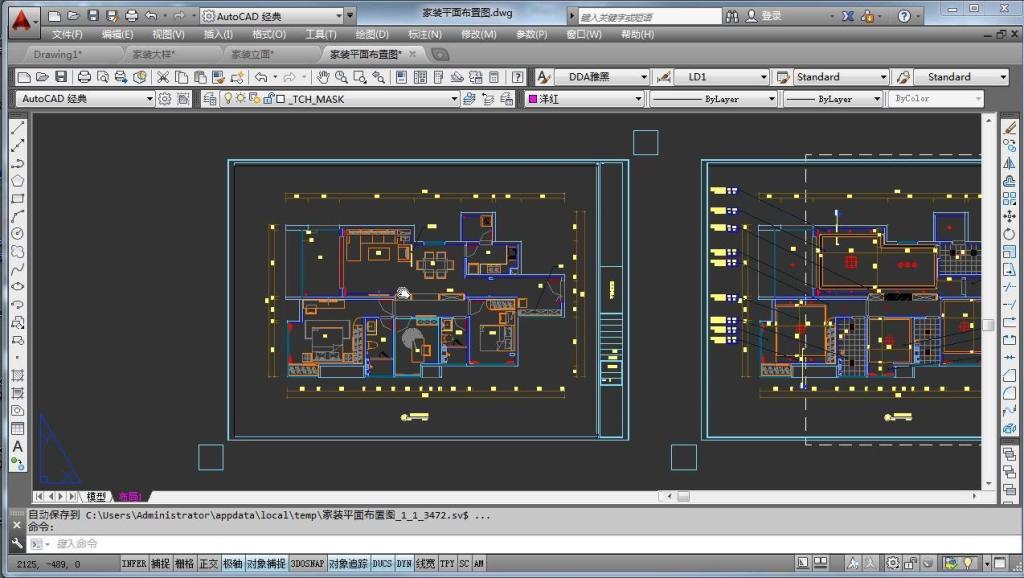Toggle the 栅格 grid display button
Viewport: 1024px width, 578px height.
pos(184,564)
